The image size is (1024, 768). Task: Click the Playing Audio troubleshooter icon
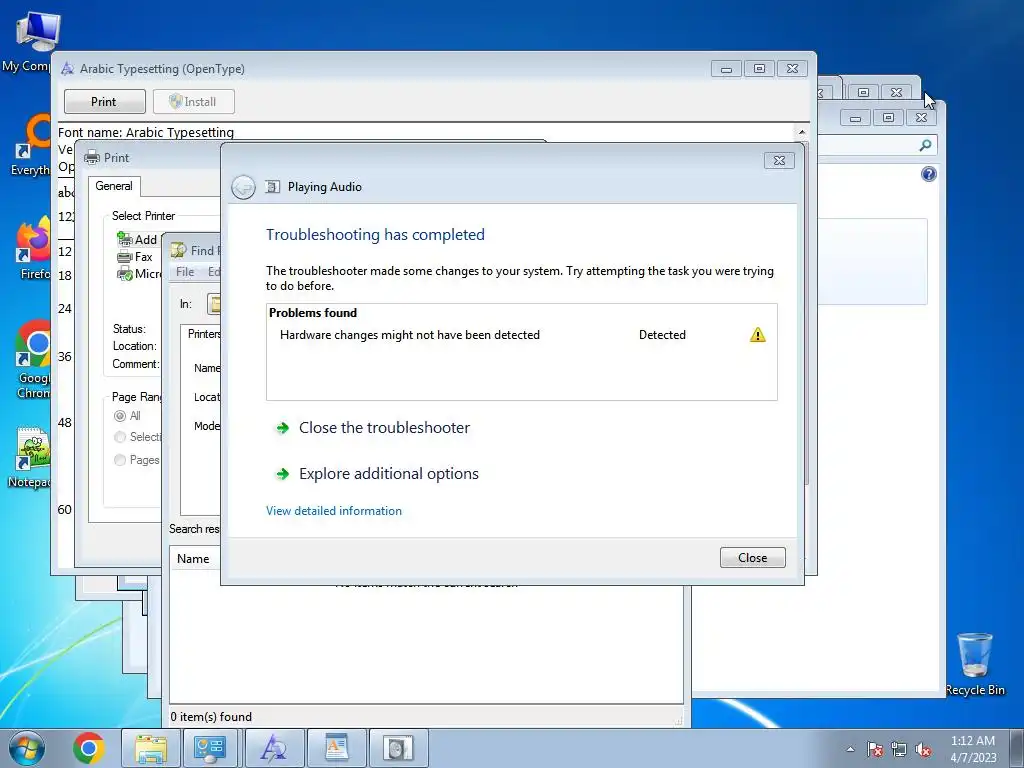(x=272, y=187)
